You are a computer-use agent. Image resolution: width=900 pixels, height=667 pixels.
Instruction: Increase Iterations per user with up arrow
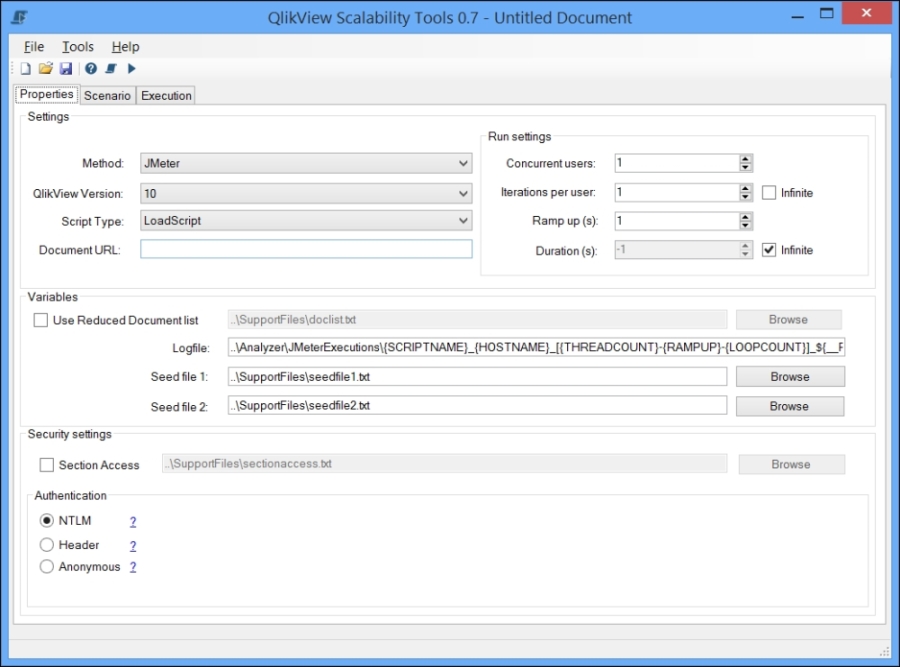746,188
